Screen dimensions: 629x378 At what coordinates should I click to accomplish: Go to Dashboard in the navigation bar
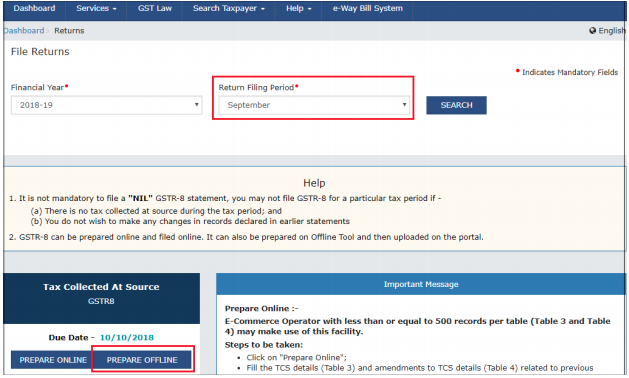[34, 8]
